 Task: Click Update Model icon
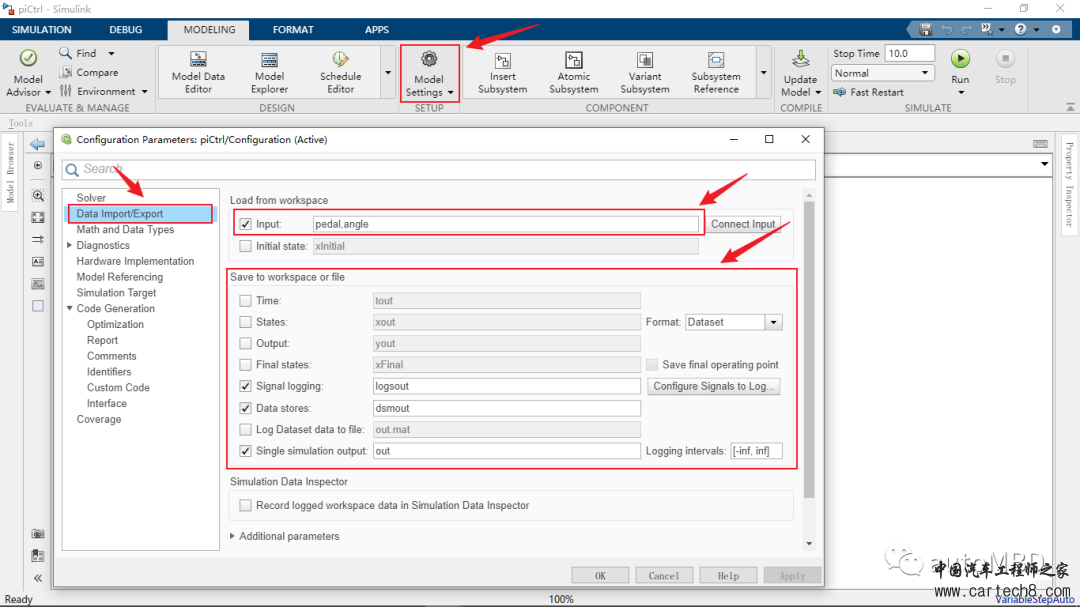pyautogui.click(x=800, y=59)
